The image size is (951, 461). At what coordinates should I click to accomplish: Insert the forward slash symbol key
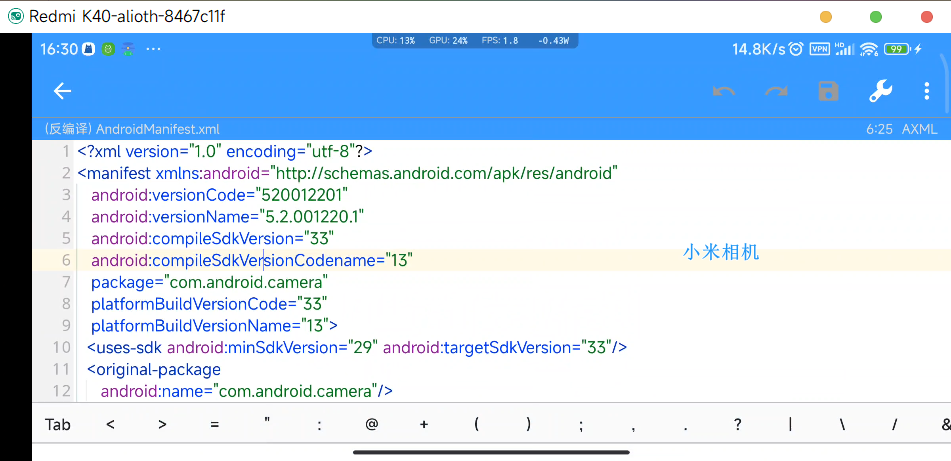click(895, 425)
